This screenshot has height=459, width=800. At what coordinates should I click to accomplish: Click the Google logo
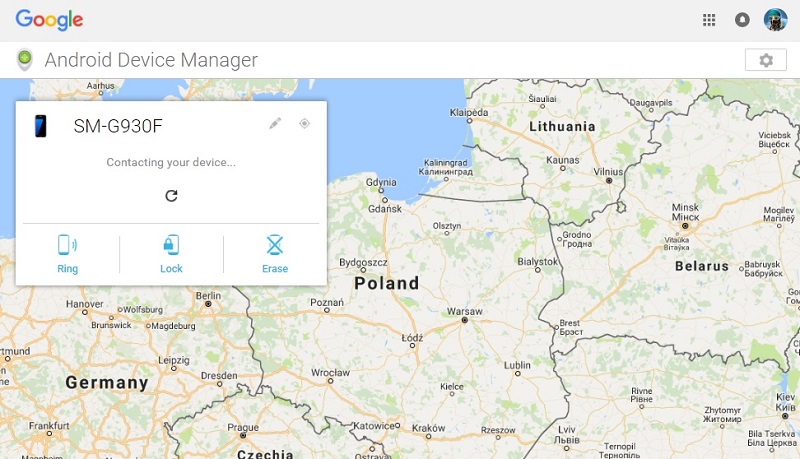point(49,20)
